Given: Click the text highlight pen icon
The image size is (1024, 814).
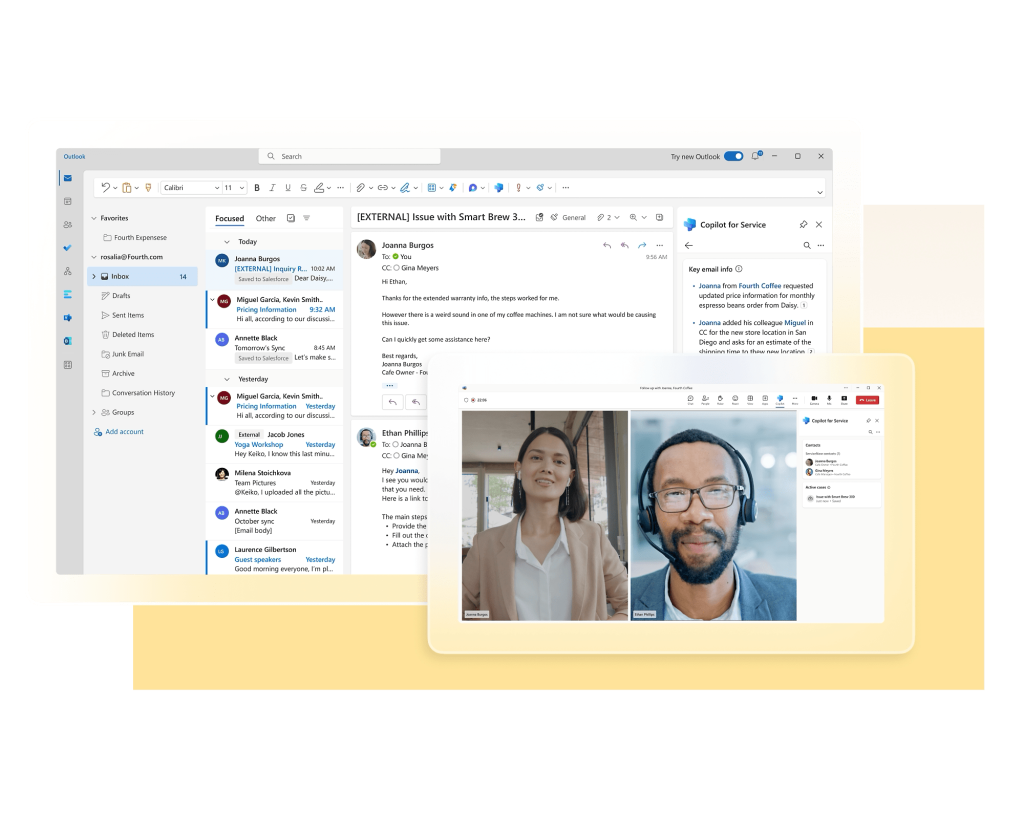Looking at the screenshot, I should [x=319, y=187].
